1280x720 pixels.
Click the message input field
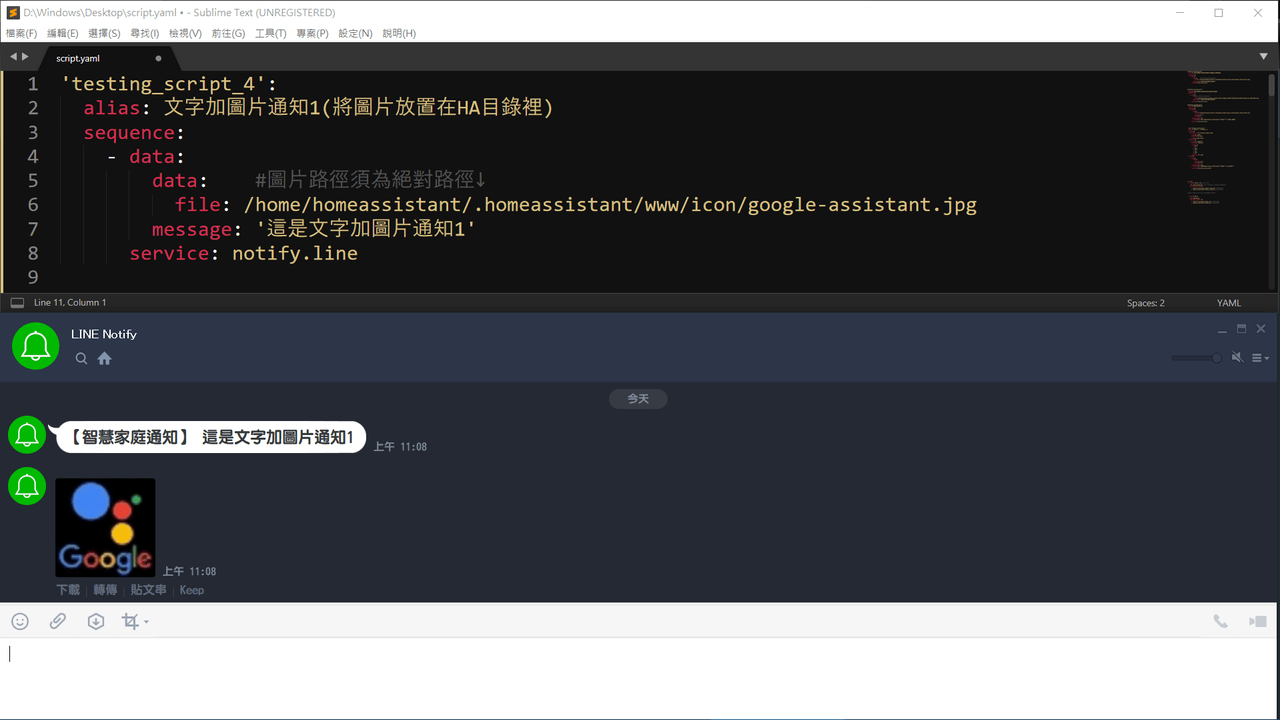pos(640,677)
